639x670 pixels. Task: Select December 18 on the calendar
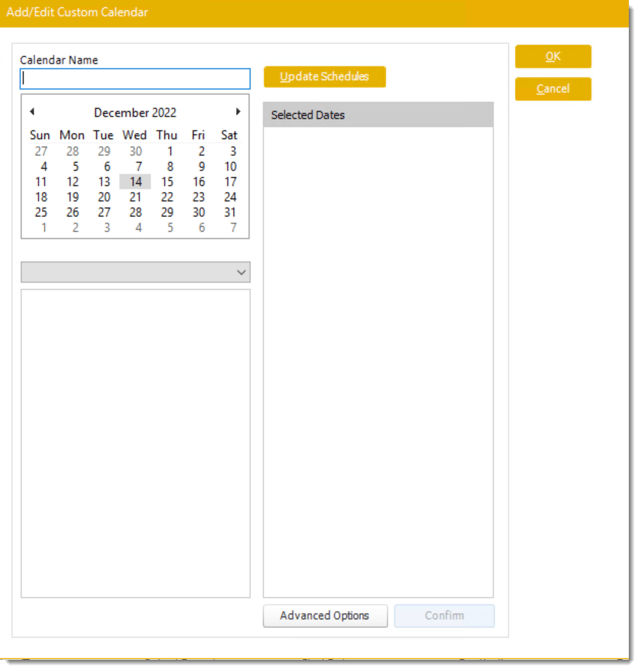click(x=41, y=197)
